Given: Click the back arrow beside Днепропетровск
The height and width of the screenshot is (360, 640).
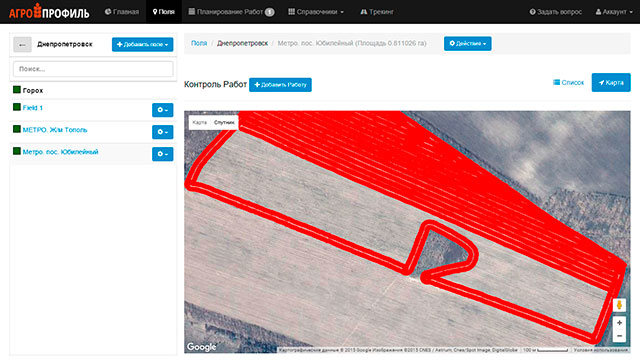Looking at the screenshot, I should (22, 44).
